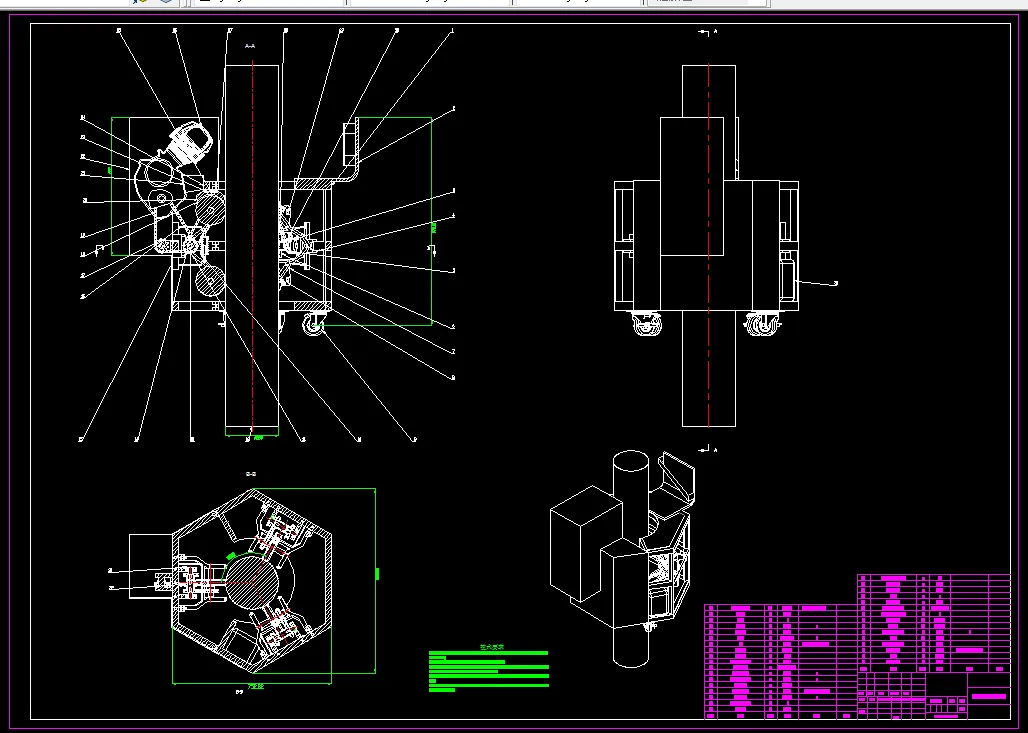Click the motor component in the A-A section view

pyautogui.click(x=191, y=142)
